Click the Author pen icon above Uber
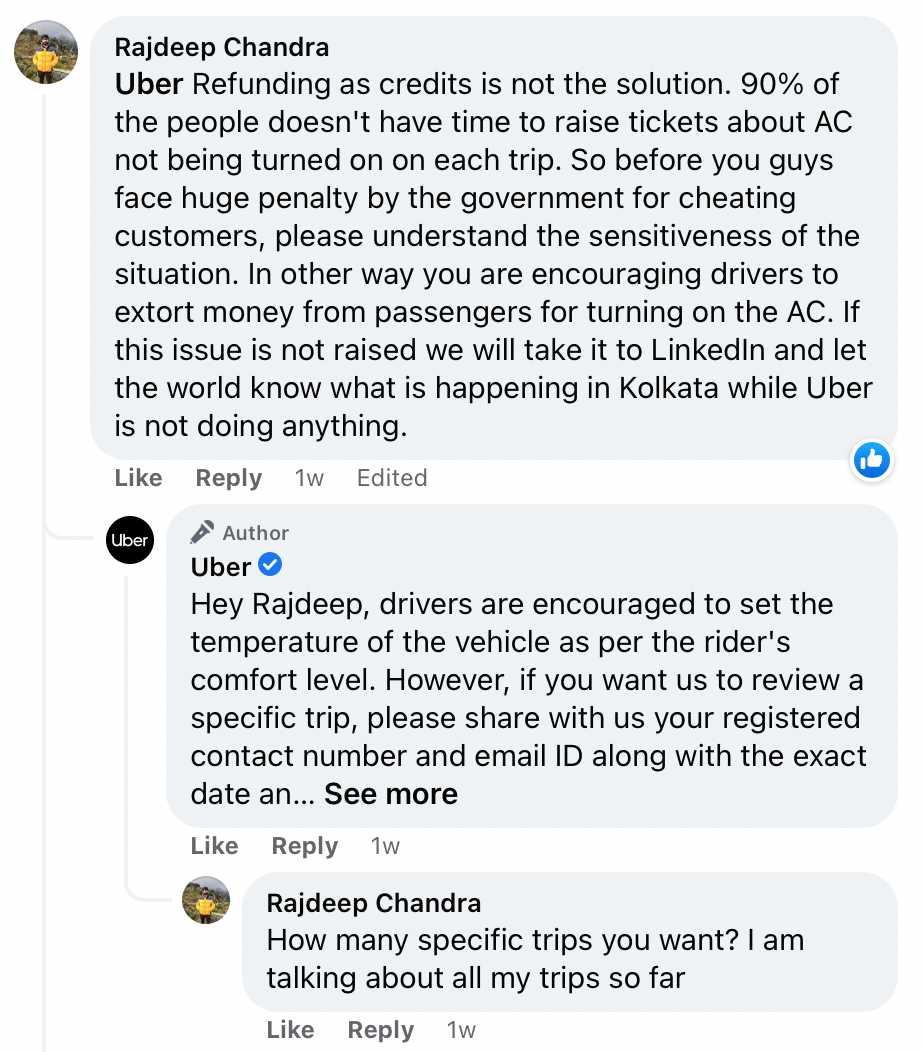The width and height of the screenshot is (922, 1052). (203, 532)
